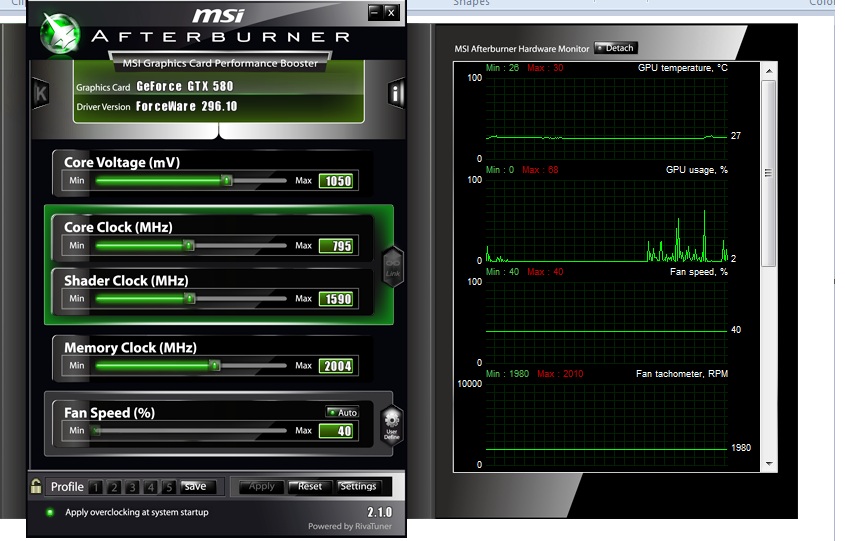The image size is (845, 541).
Task: Click the Apply button
Action: (x=261, y=487)
